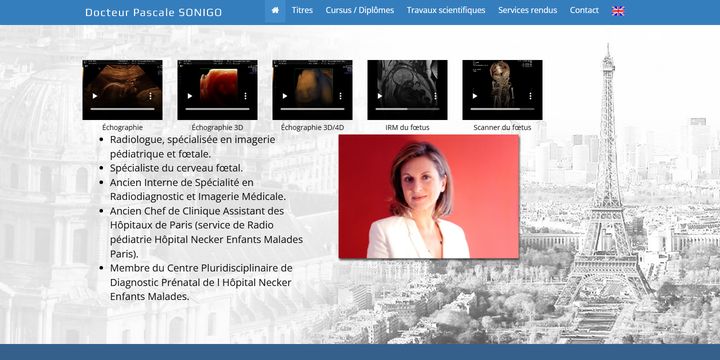
Task: Click the Docteur Pascale SONIGO site title
Action: [x=153, y=12]
